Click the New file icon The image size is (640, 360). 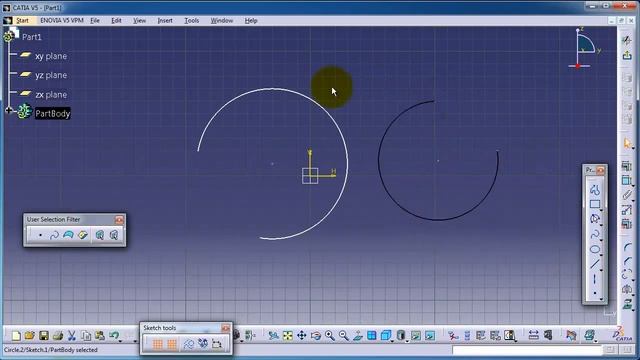point(16,336)
